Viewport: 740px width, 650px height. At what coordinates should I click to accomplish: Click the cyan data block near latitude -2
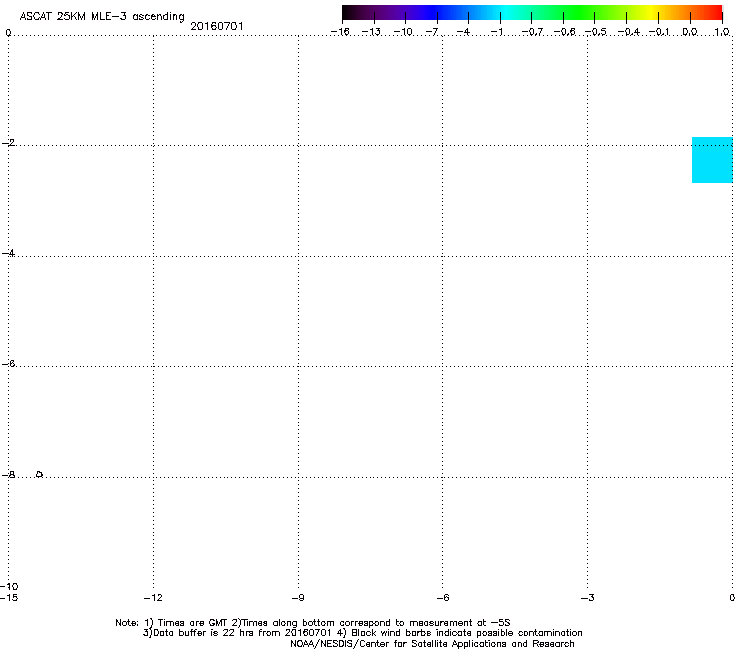pos(712,160)
